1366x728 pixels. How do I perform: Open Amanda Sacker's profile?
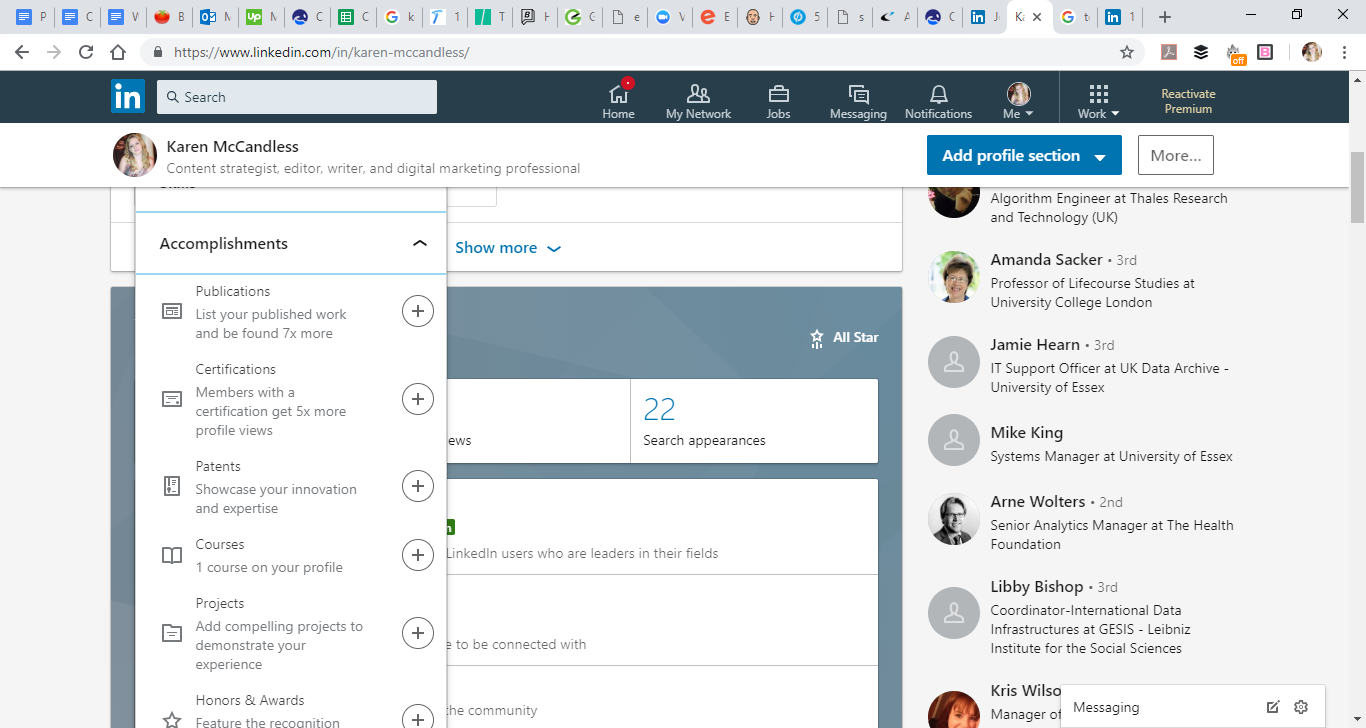click(1046, 260)
